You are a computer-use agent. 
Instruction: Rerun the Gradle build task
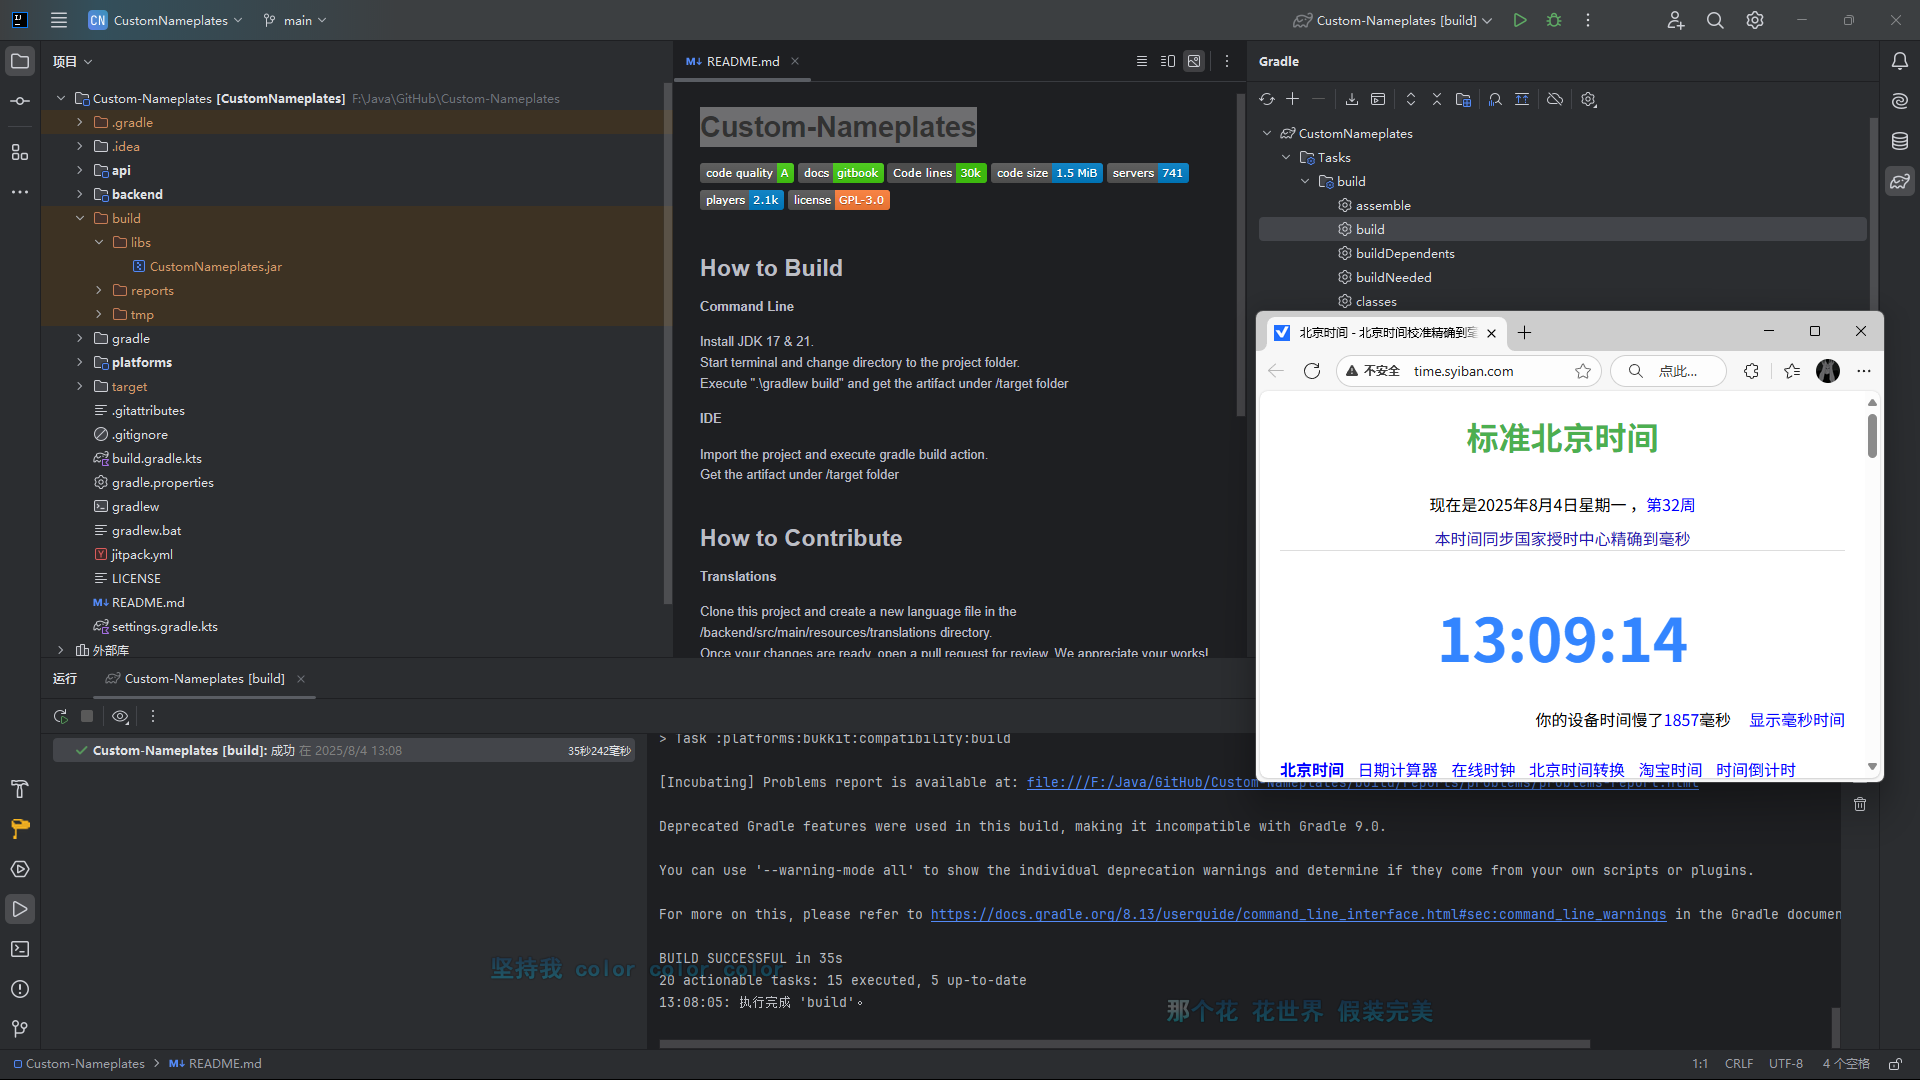tap(61, 716)
